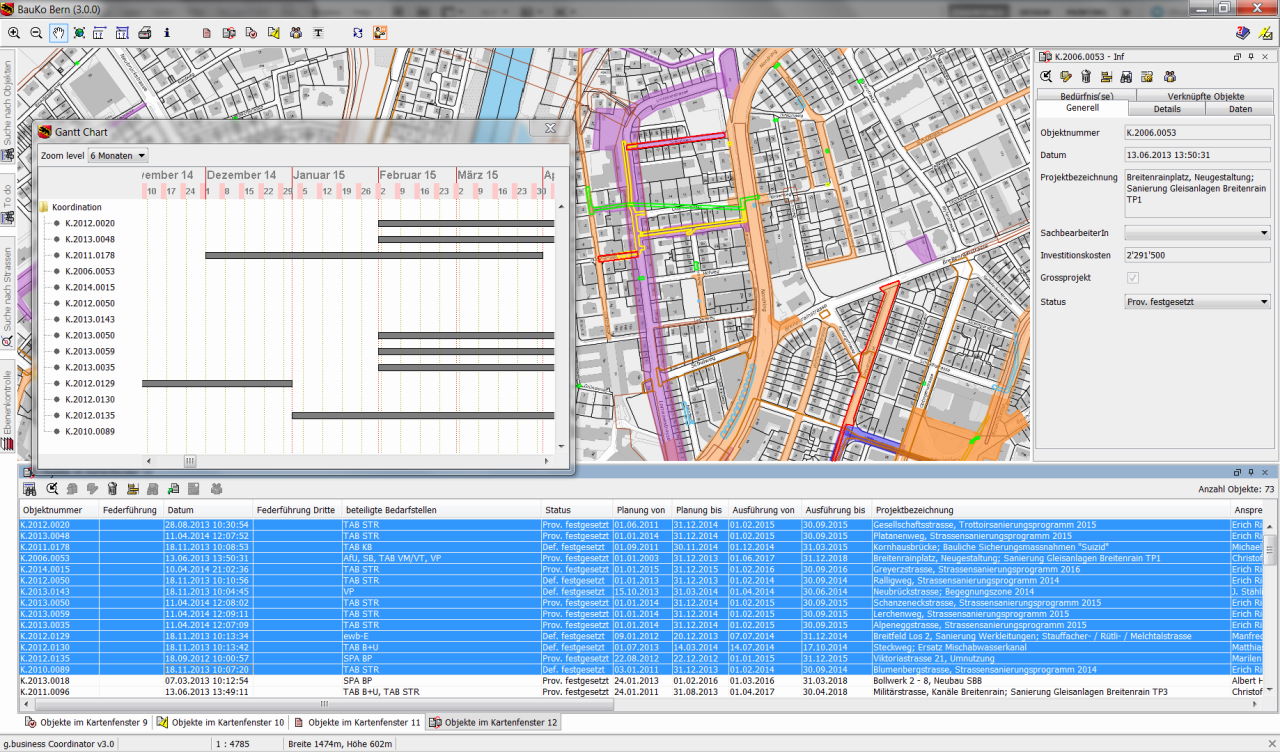This screenshot has height=752, width=1280.
Task: Click the Gantt chart horizontal scrollbar thumb
Action: point(190,461)
